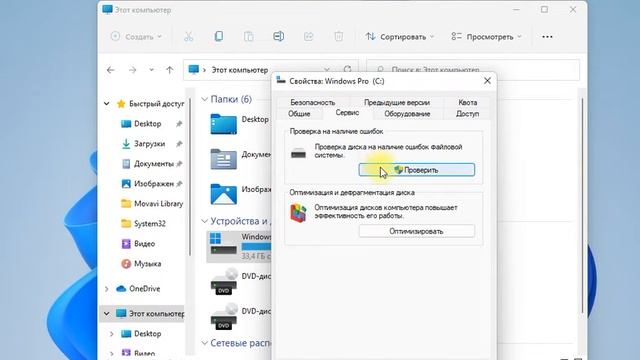The width and height of the screenshot is (640, 360).
Task: Open the Сортировать dropdown
Action: click(400, 37)
